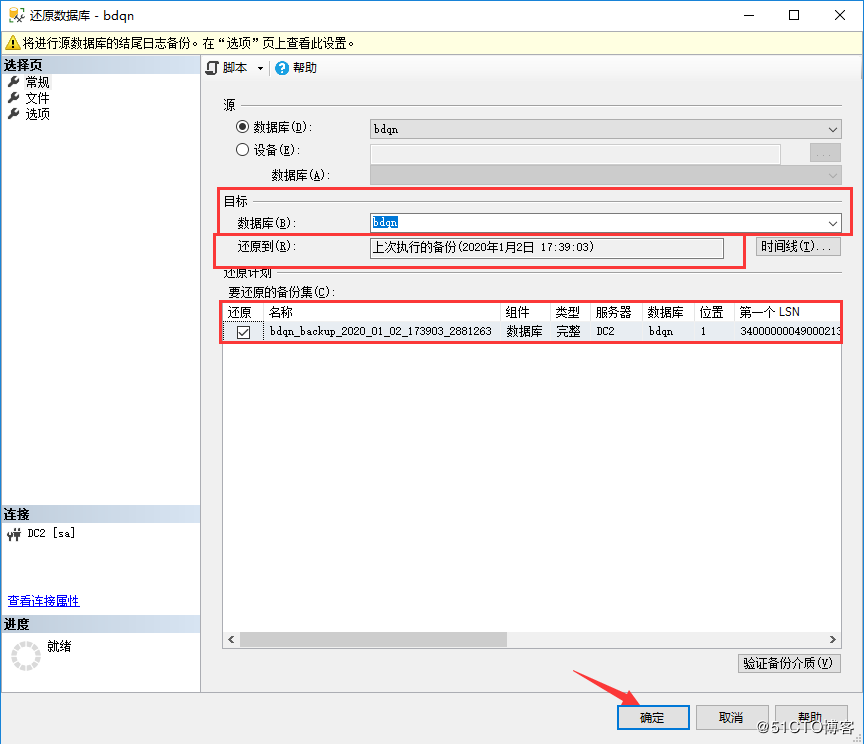Click the horizontal scrollbar thumb

(373, 639)
